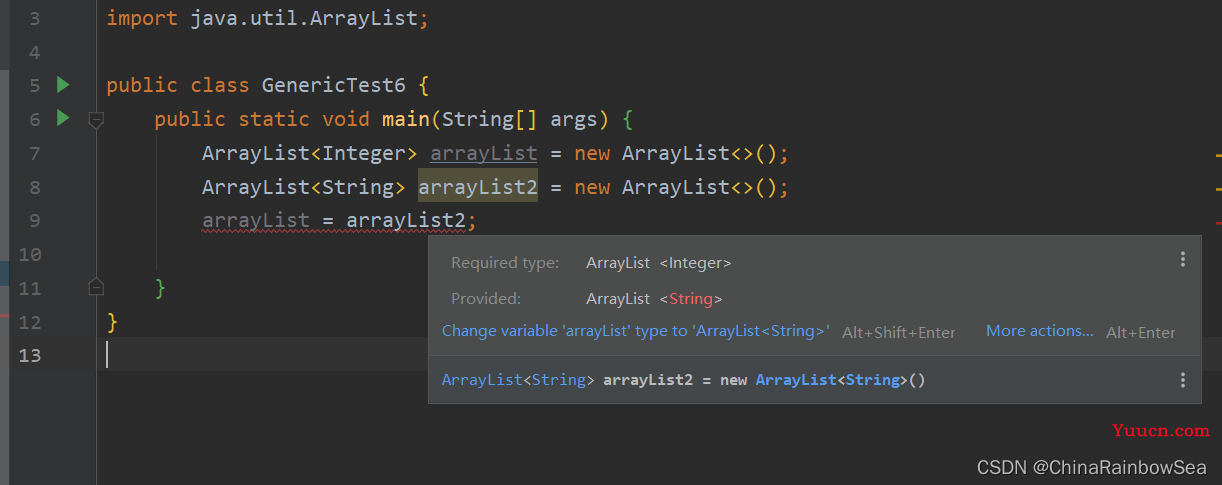The image size is (1222, 485).
Task: Open the error tooltip's three-dot options menu
Action: coord(1183,259)
